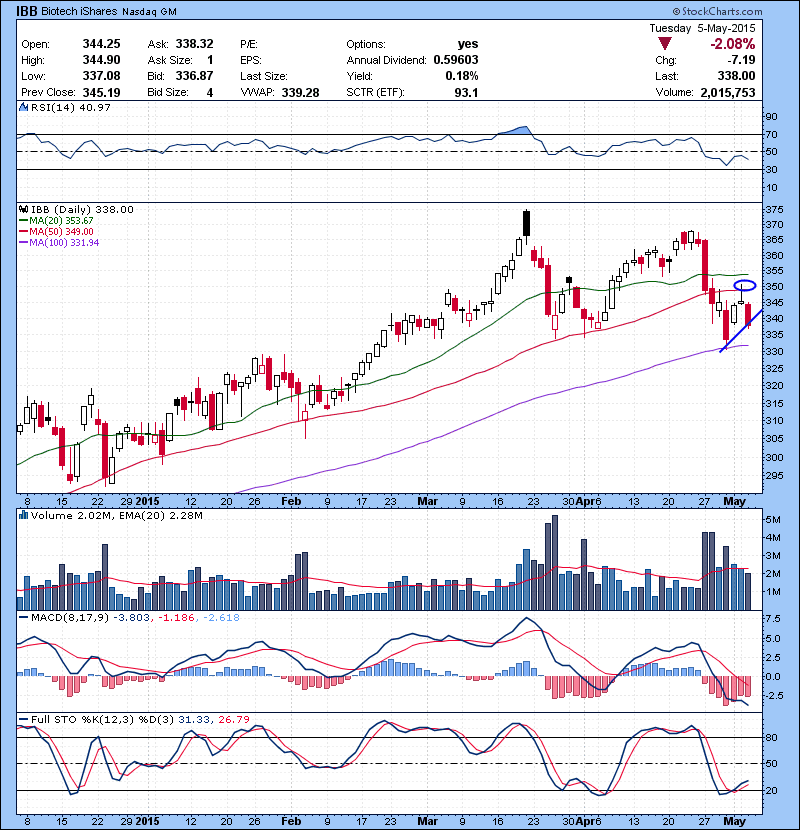Click the Nasdaq GM exchange label
The width and height of the screenshot is (800, 830).
(149, 12)
